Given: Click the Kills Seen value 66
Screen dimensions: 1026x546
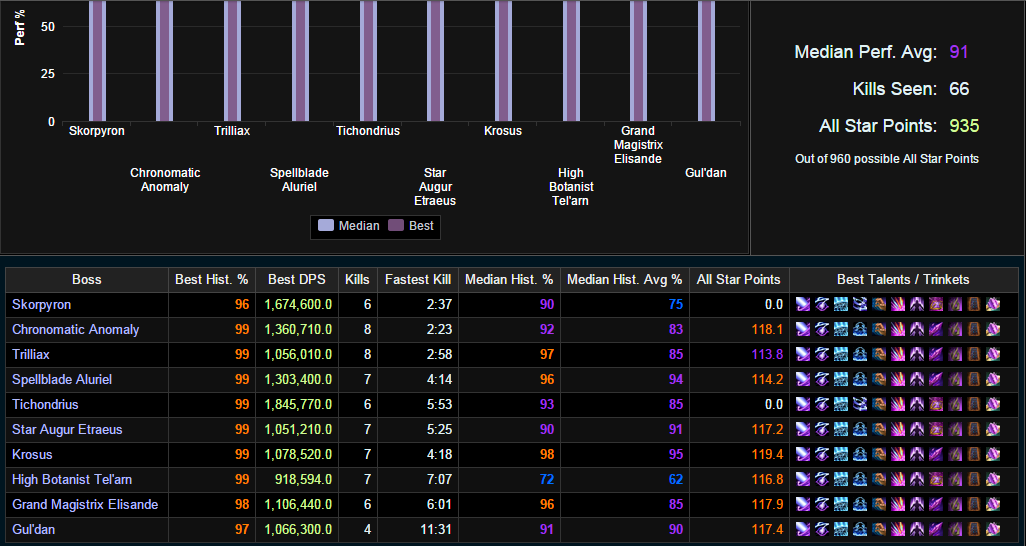Looking at the screenshot, I should [959, 89].
